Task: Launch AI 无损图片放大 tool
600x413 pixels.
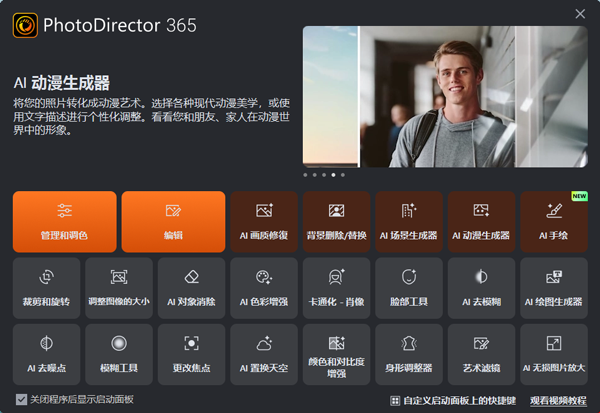Action: tap(554, 354)
